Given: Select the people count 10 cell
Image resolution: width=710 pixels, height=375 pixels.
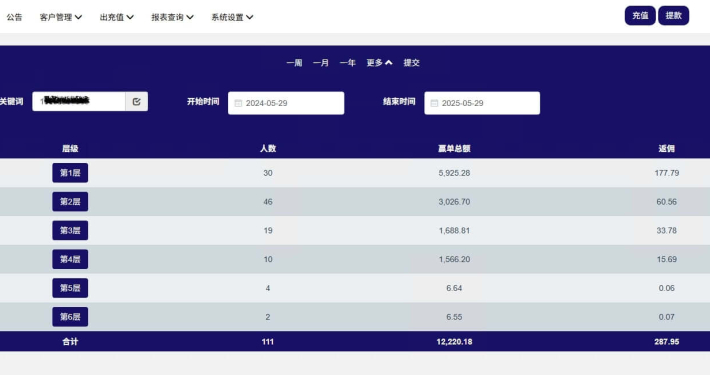Looking at the screenshot, I should (268, 260).
